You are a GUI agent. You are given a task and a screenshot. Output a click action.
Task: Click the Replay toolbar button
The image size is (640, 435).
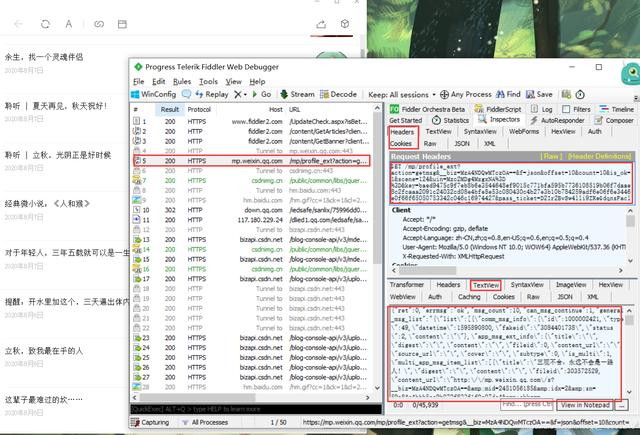point(212,94)
